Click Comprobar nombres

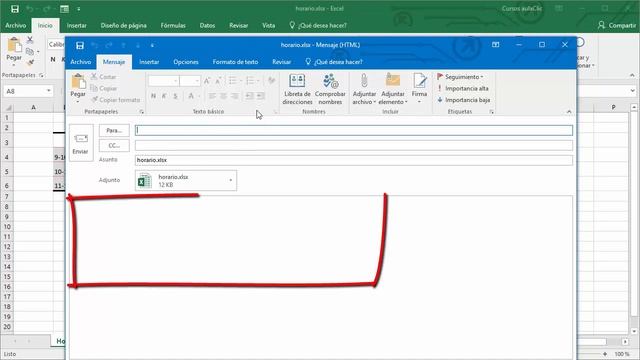[330, 89]
